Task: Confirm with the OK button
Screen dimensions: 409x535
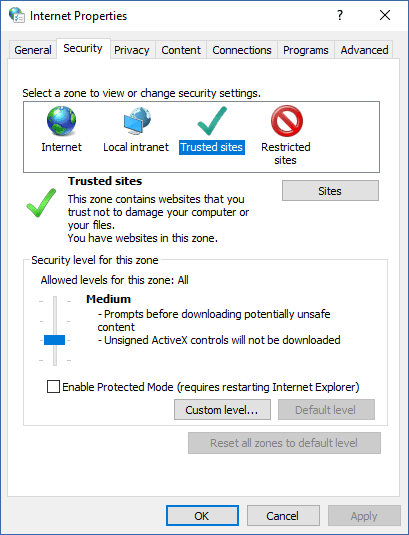Action: (202, 516)
